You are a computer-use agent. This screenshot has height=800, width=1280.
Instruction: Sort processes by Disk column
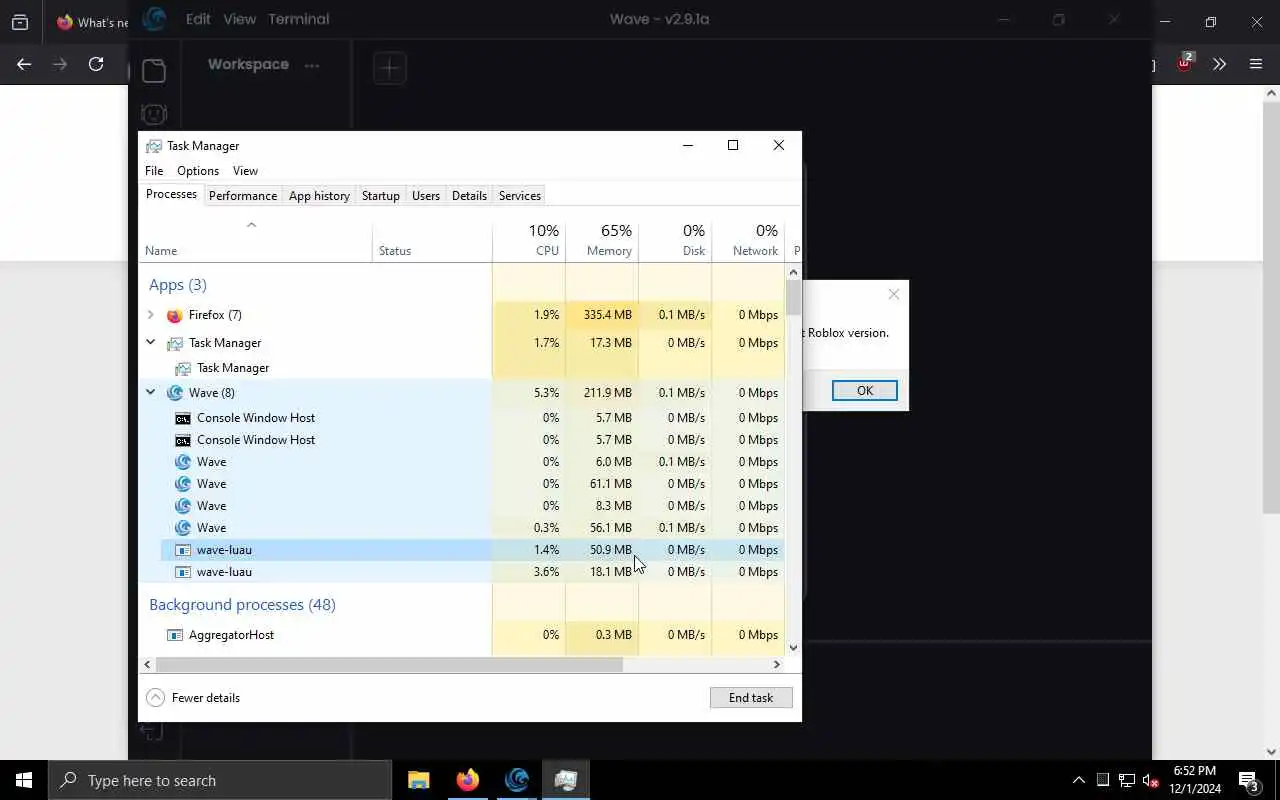point(675,240)
